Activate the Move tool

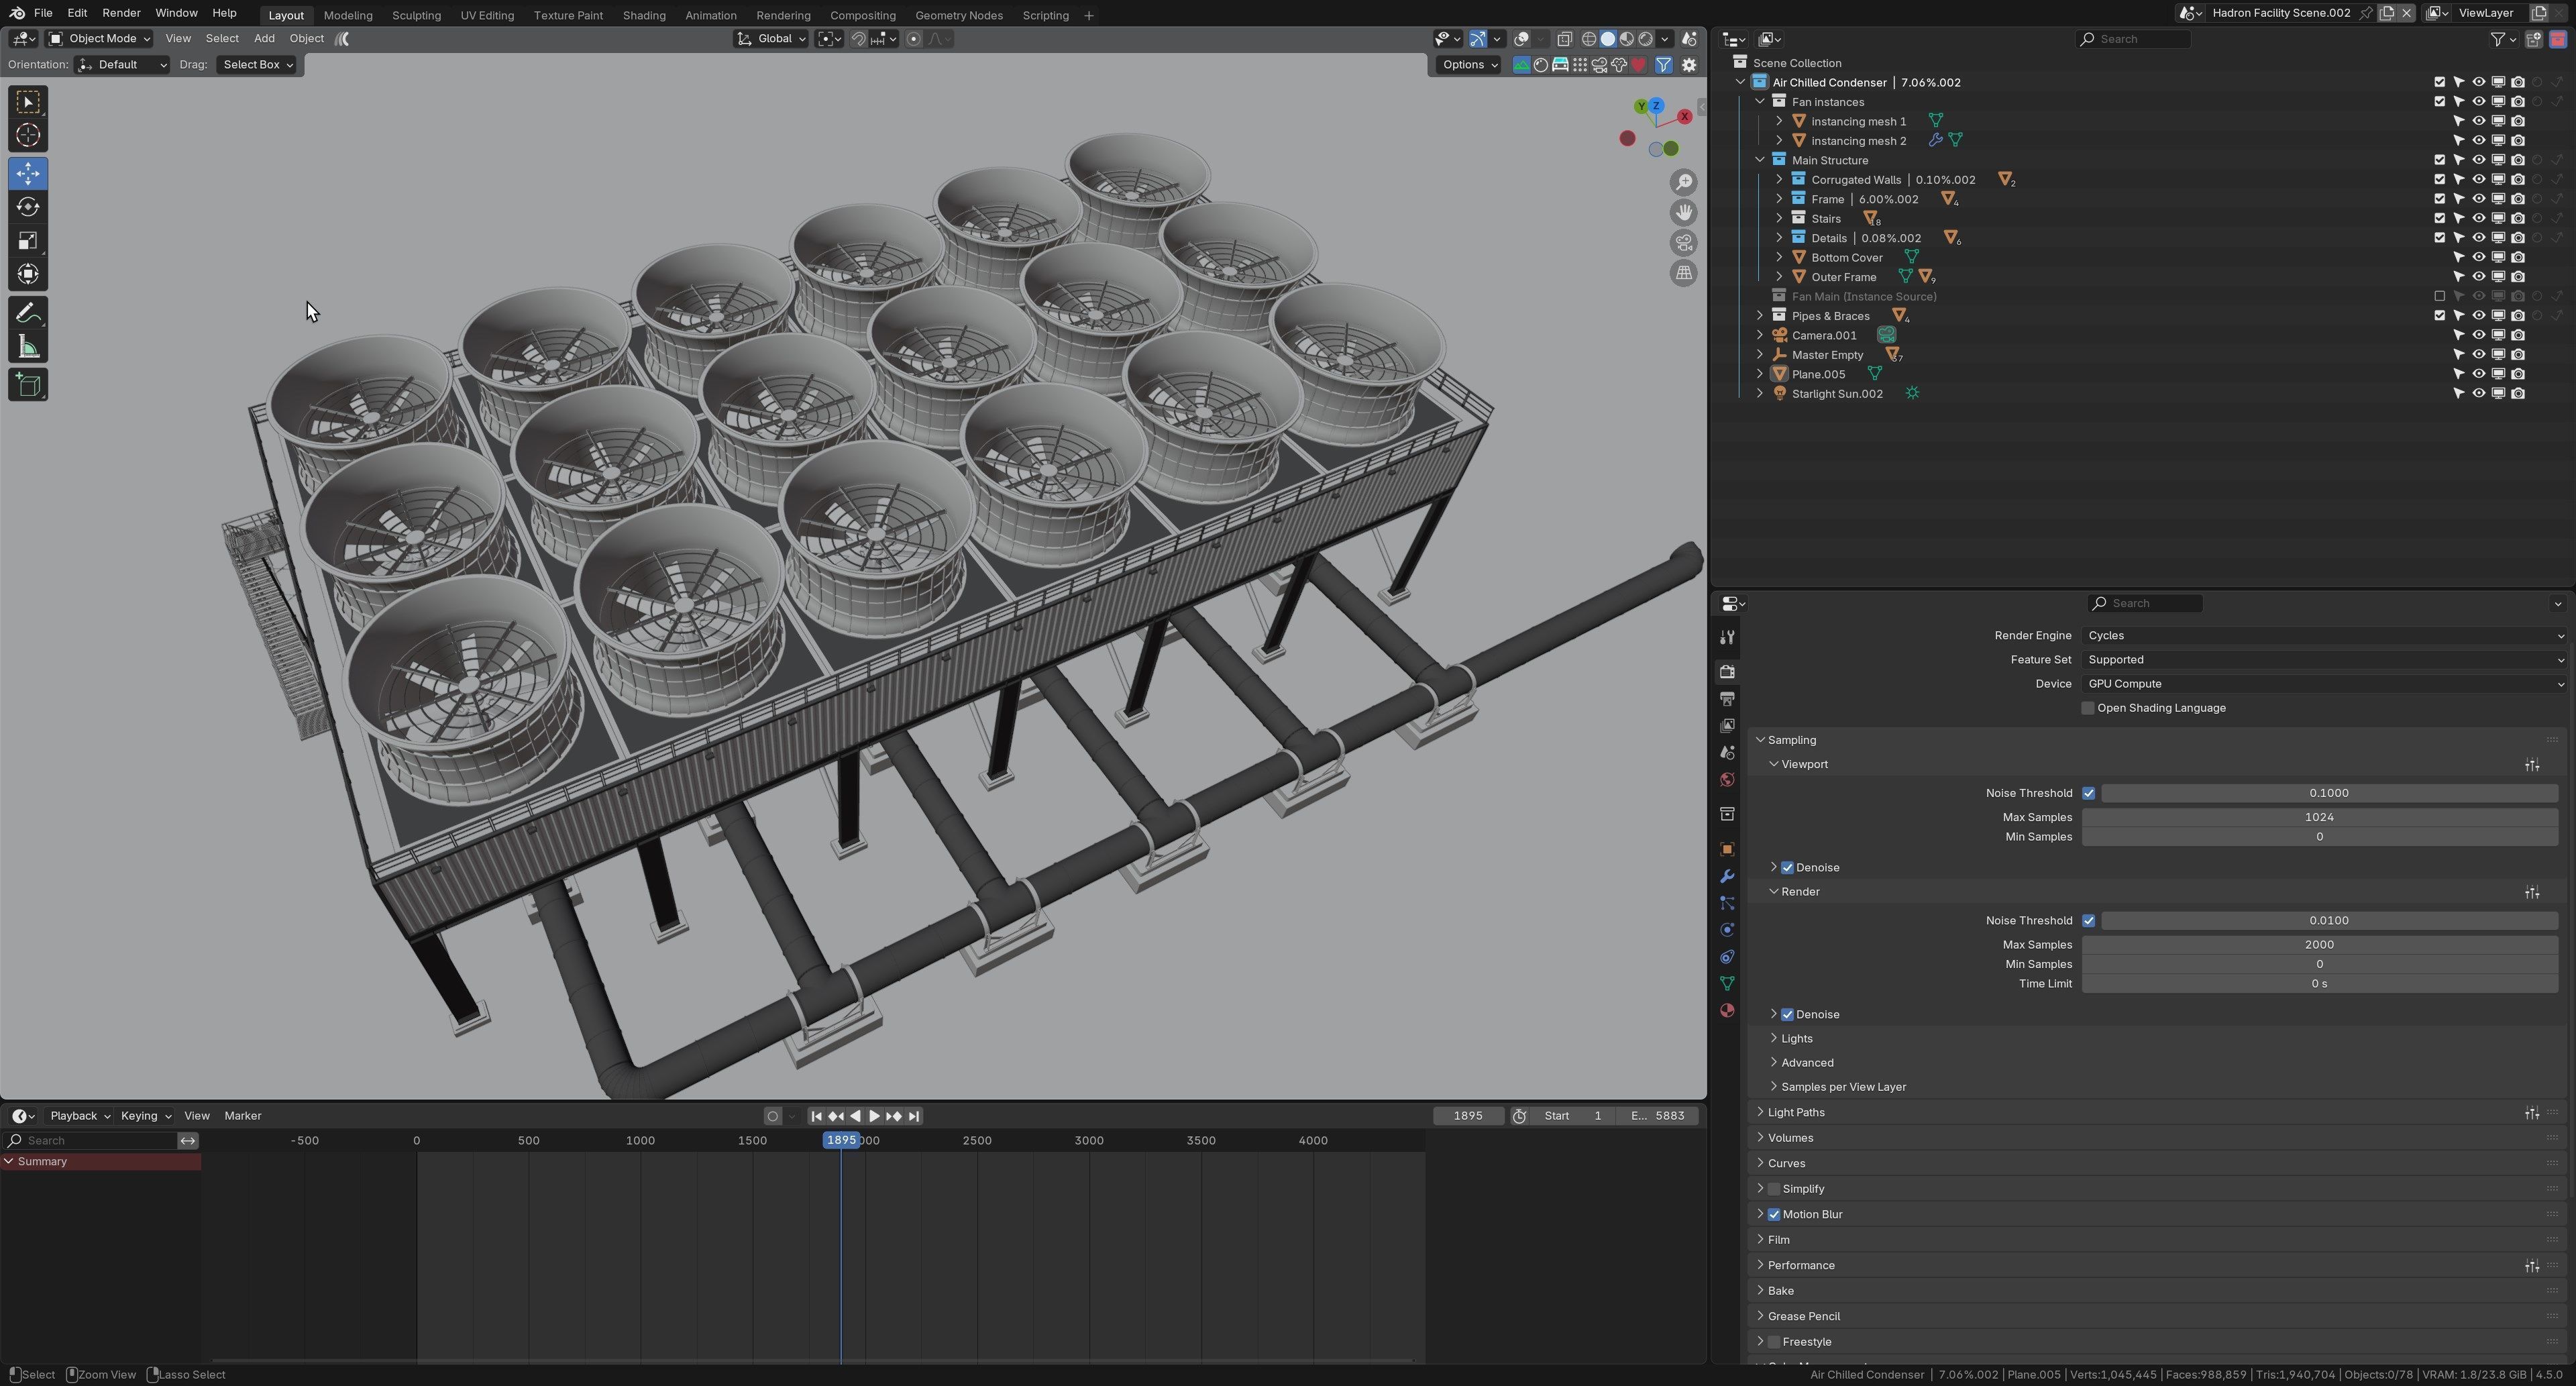click(28, 174)
